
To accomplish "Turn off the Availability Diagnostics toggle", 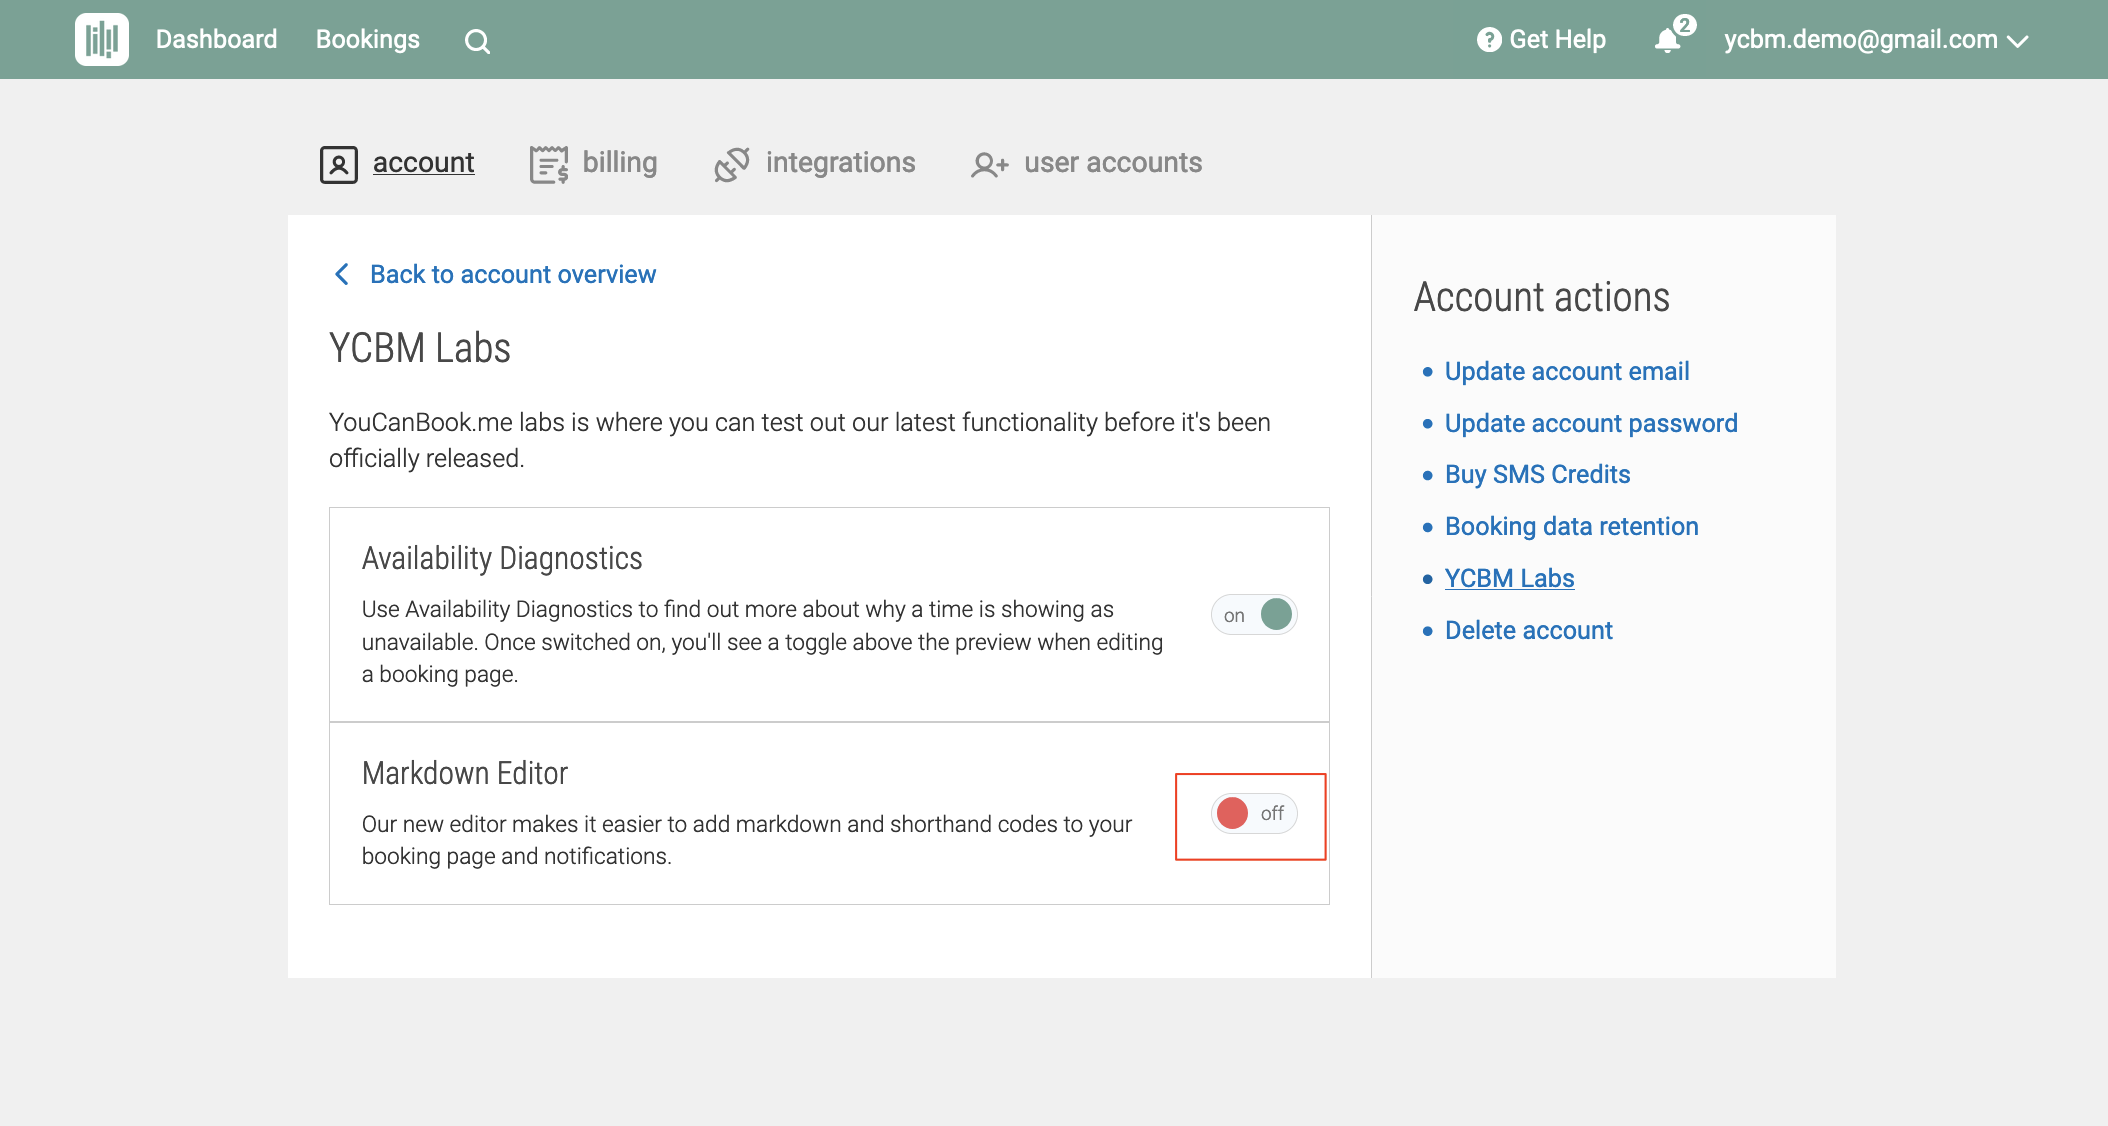I will 1254,614.
